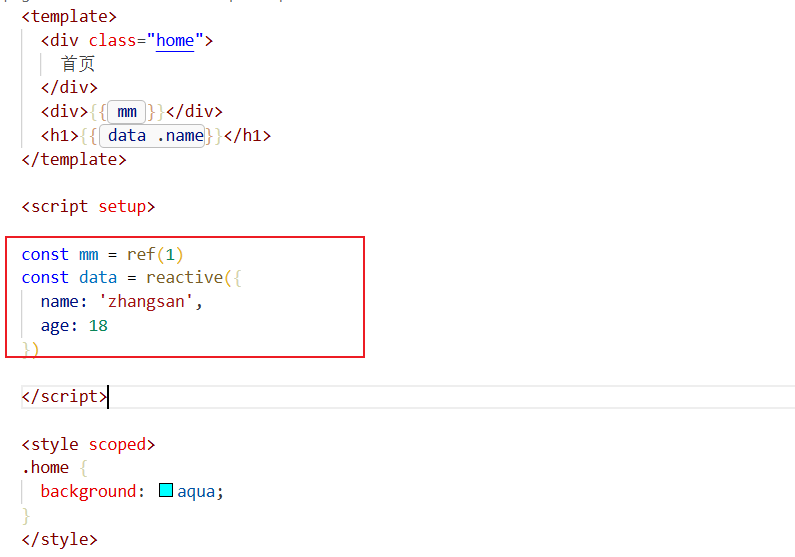The height and width of the screenshot is (557, 795).
Task: Click the opening <template> tag
Action: 69,17
